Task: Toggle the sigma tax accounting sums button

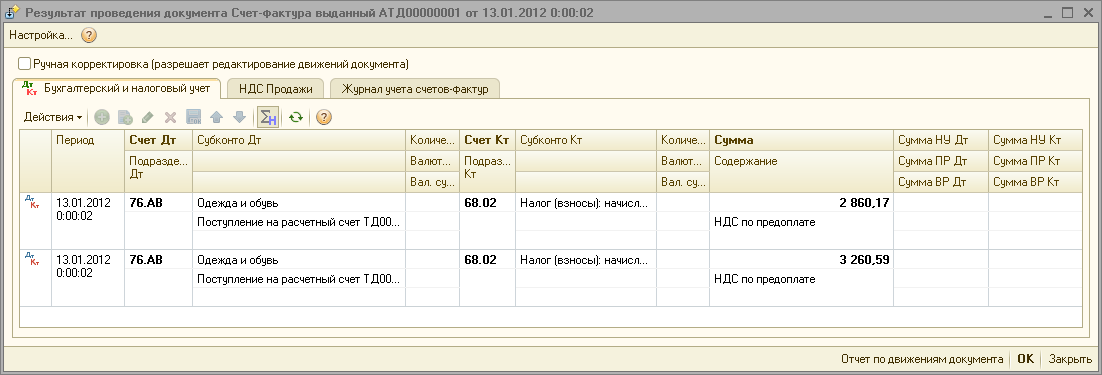Action: point(268,117)
